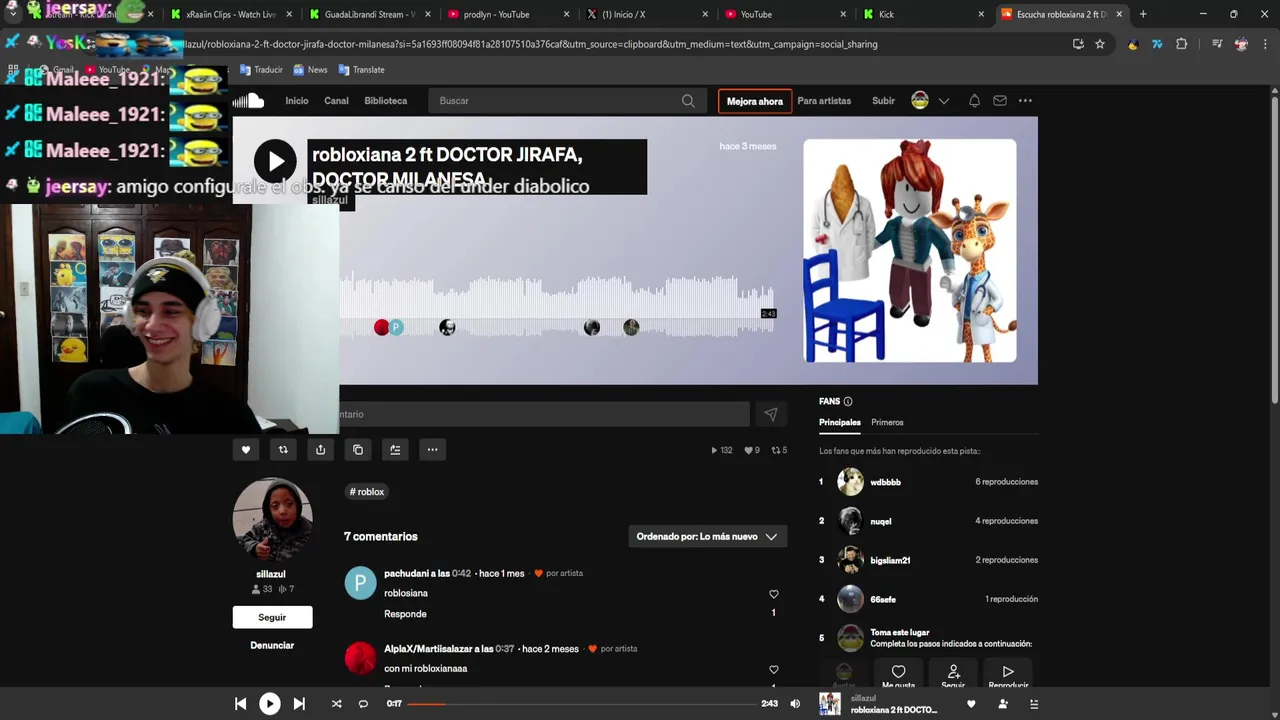Open the Chrome three-dot menu
Image resolution: width=1280 pixels, height=720 pixels.
tap(1265, 44)
